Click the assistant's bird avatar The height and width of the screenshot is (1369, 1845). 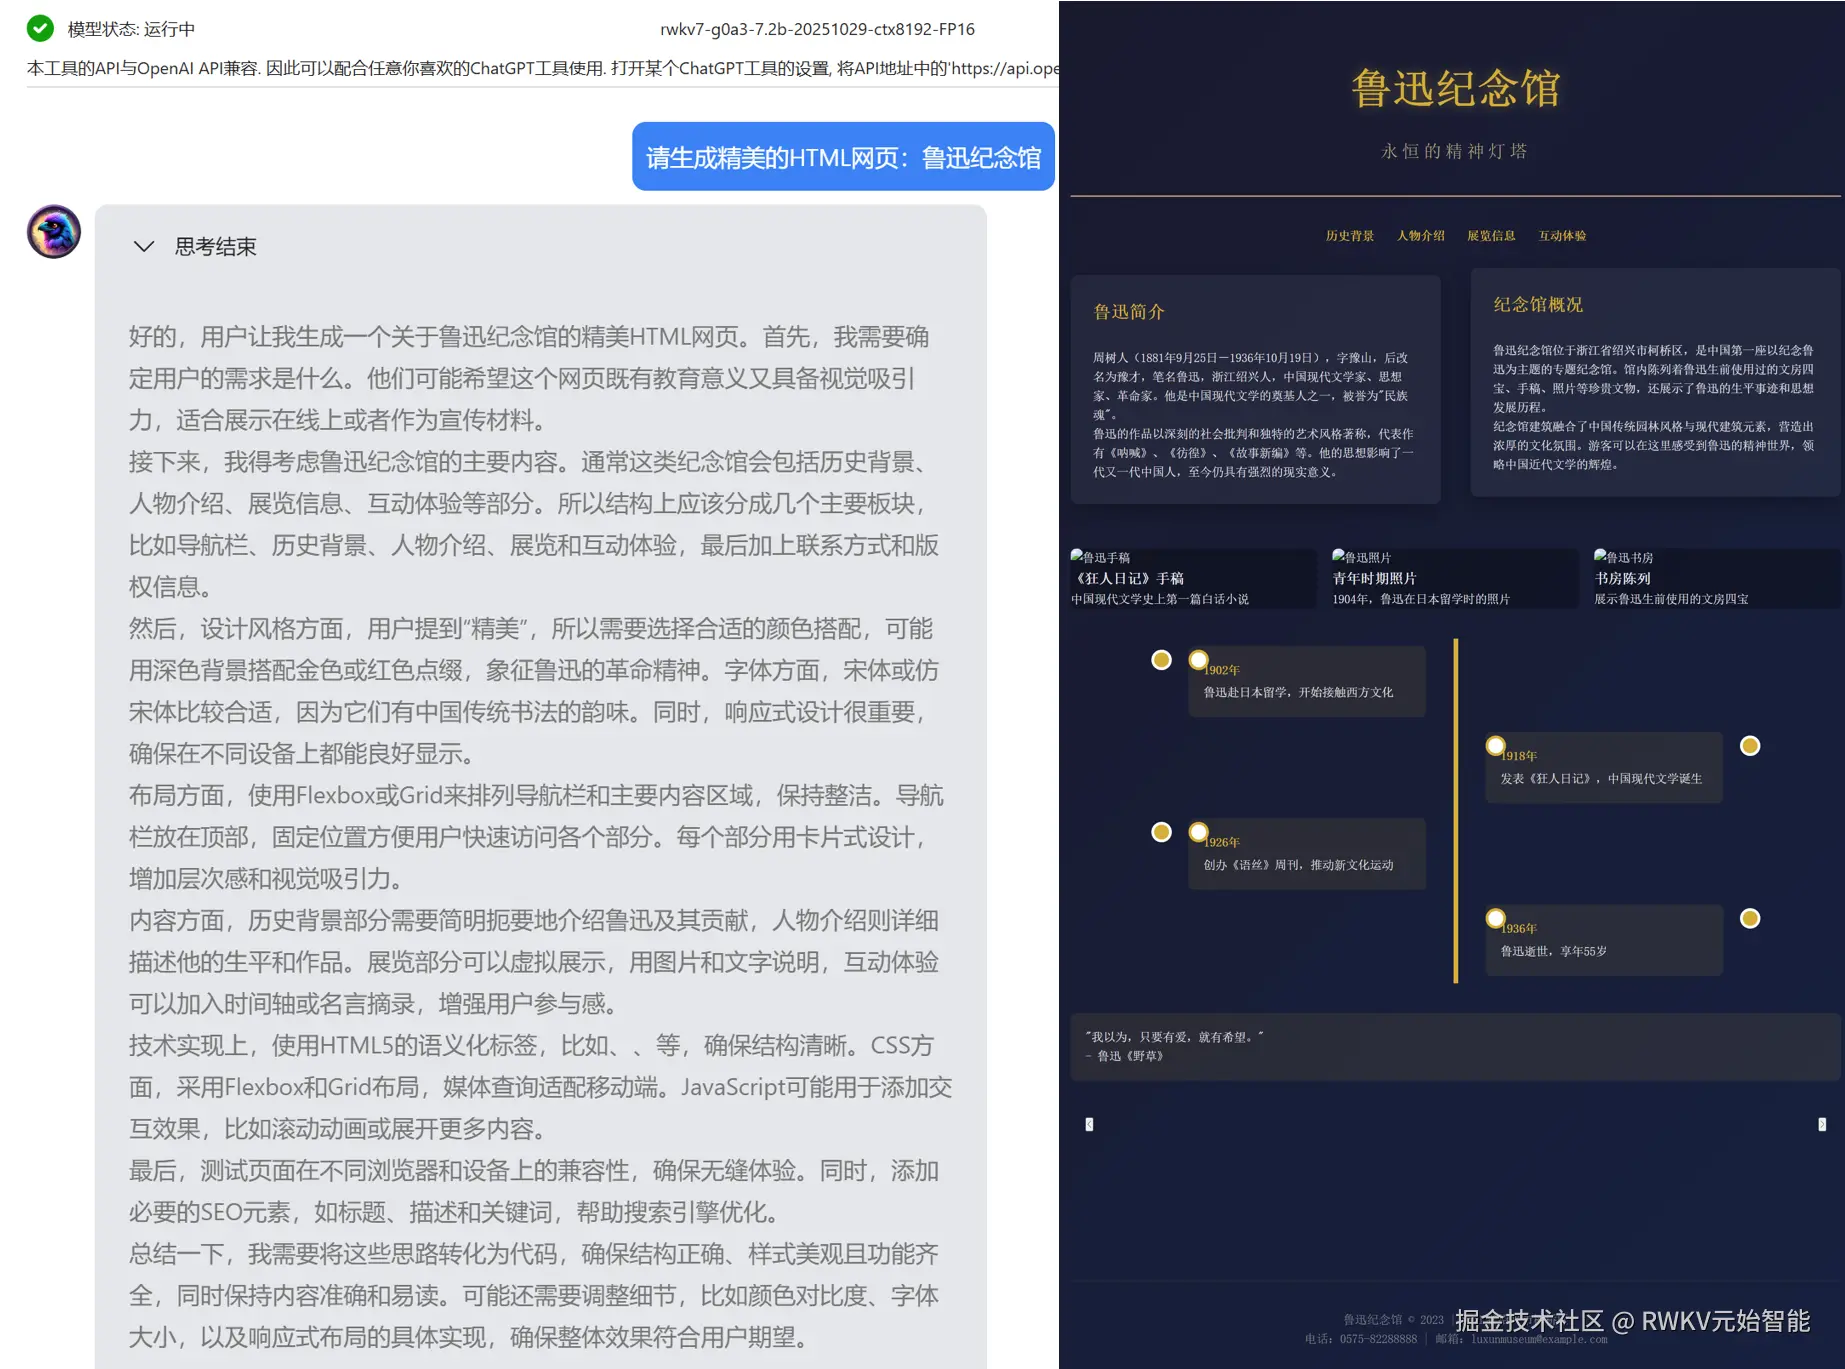pyautogui.click(x=54, y=232)
